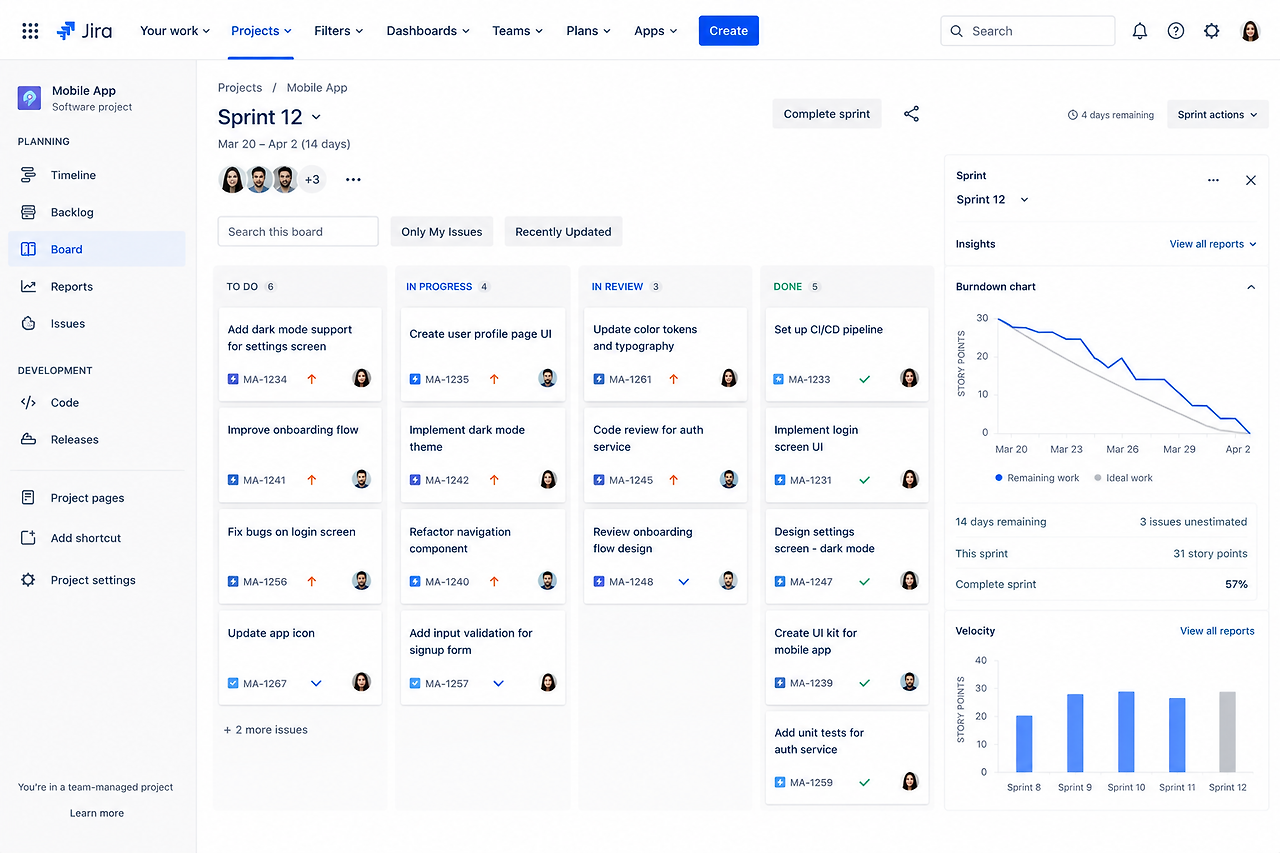Viewport: 1280px width, 853px height.
Task: Open the Filters dropdown
Action: click(339, 31)
